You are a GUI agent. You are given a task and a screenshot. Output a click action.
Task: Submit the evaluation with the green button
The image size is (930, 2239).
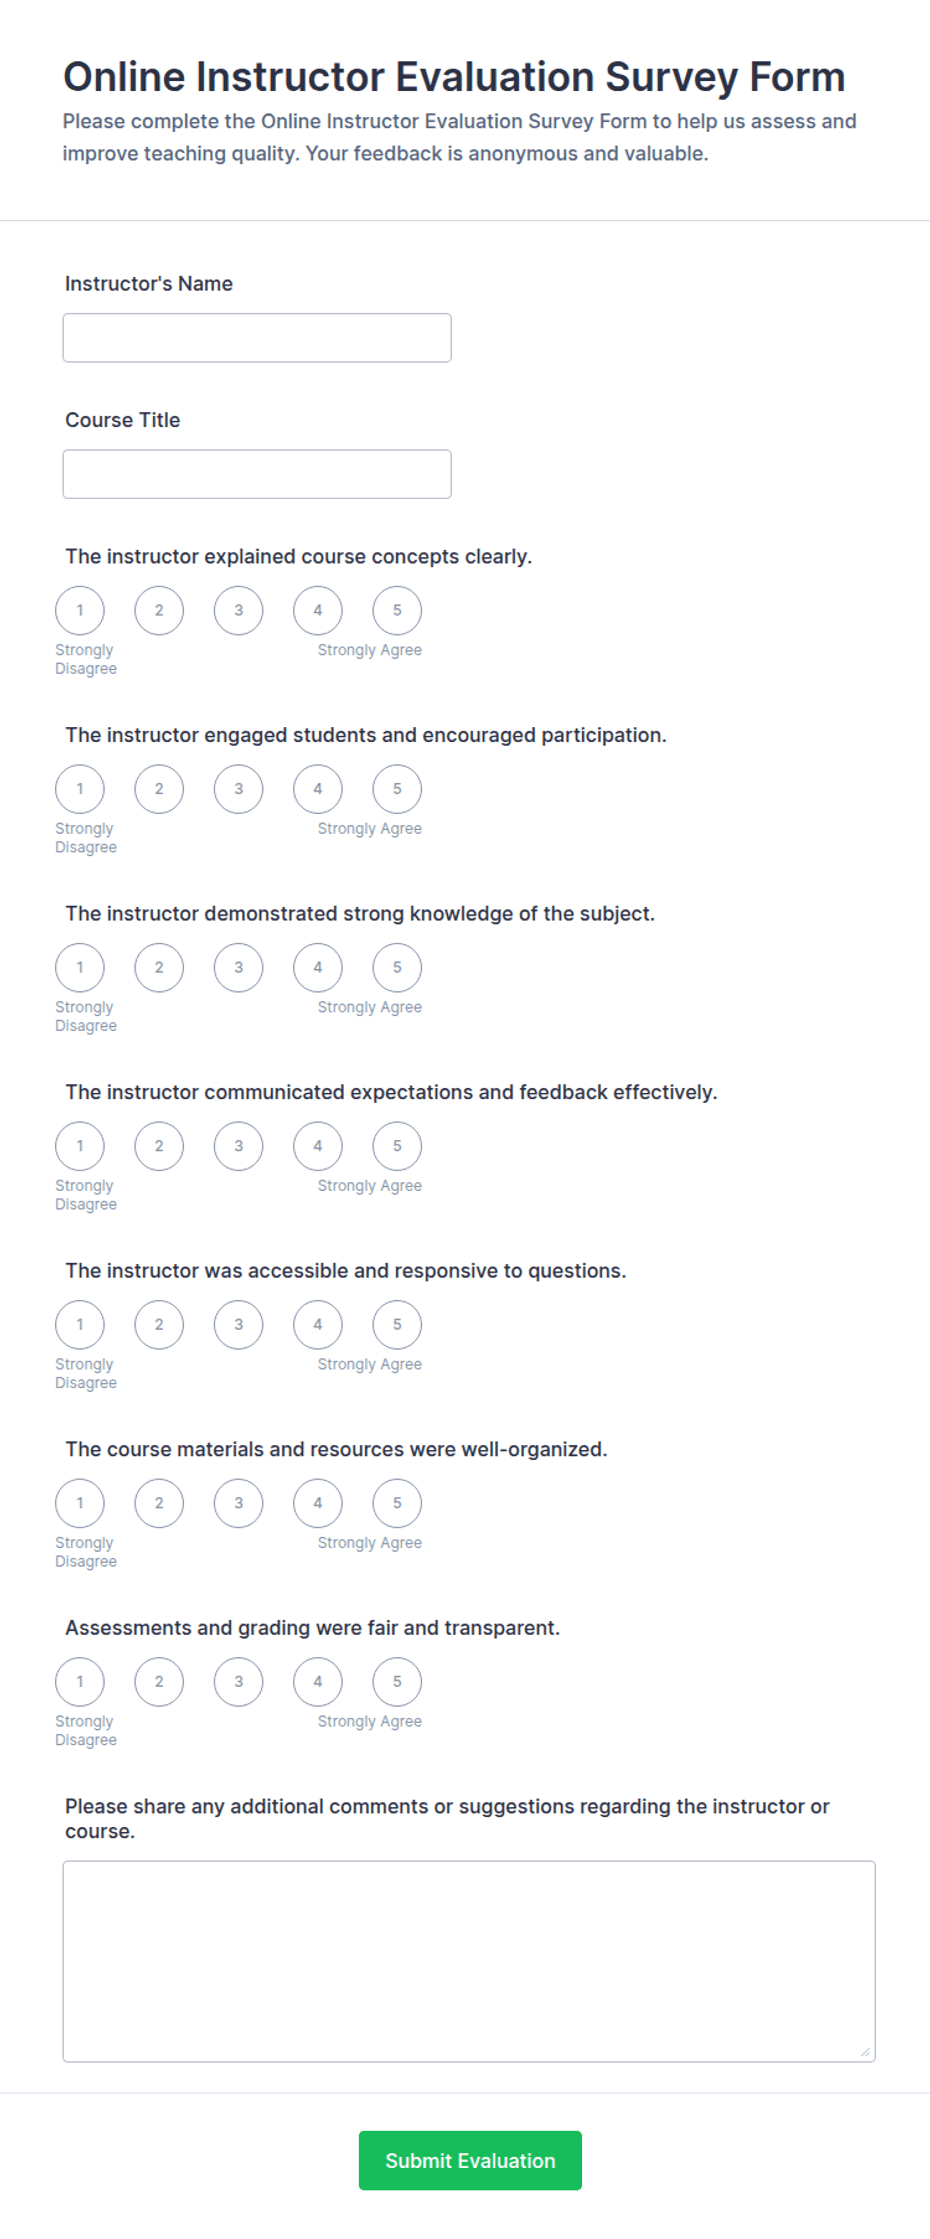coord(470,2161)
